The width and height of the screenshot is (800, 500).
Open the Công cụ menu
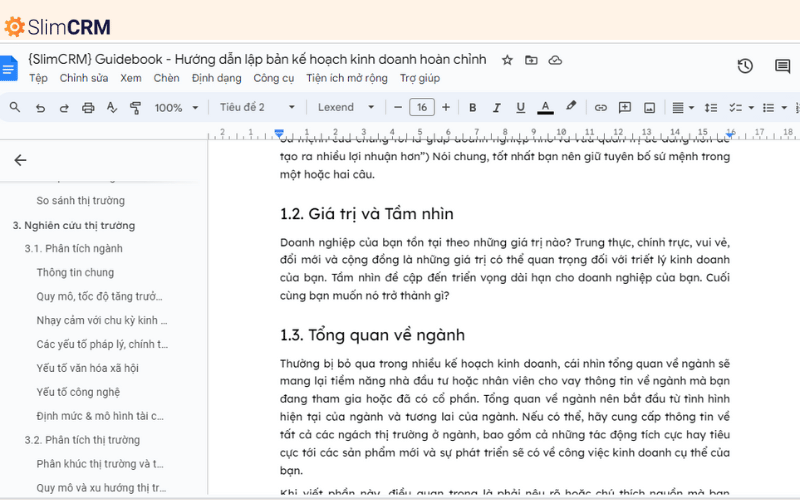tap(273, 78)
